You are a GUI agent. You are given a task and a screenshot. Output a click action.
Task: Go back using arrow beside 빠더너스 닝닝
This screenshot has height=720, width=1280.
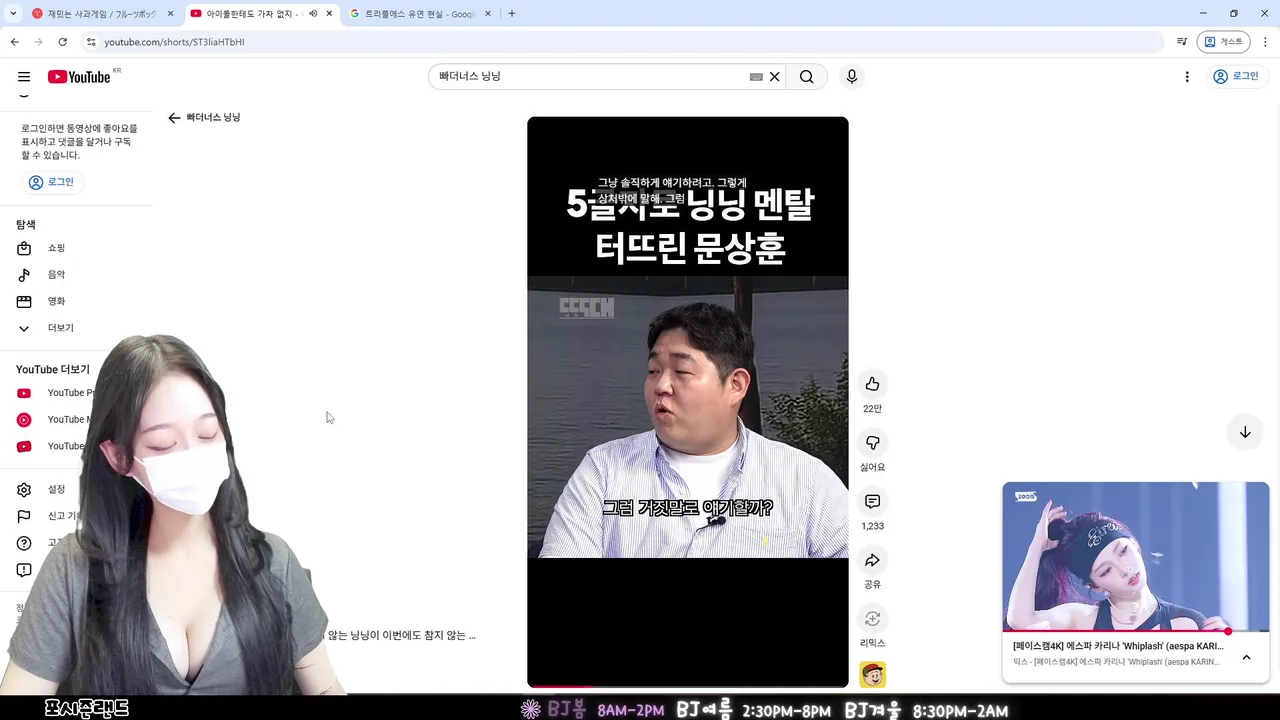pos(174,118)
